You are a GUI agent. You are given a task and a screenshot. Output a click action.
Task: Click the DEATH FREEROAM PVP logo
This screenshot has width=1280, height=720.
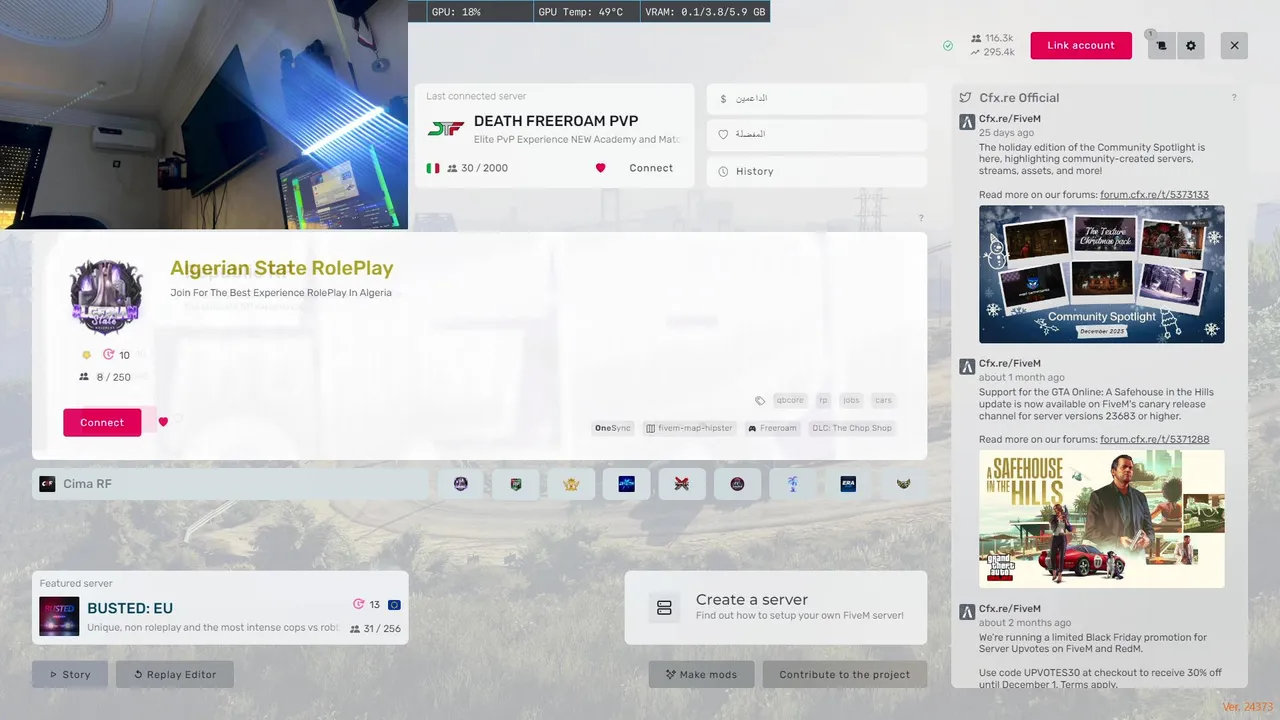tap(445, 129)
